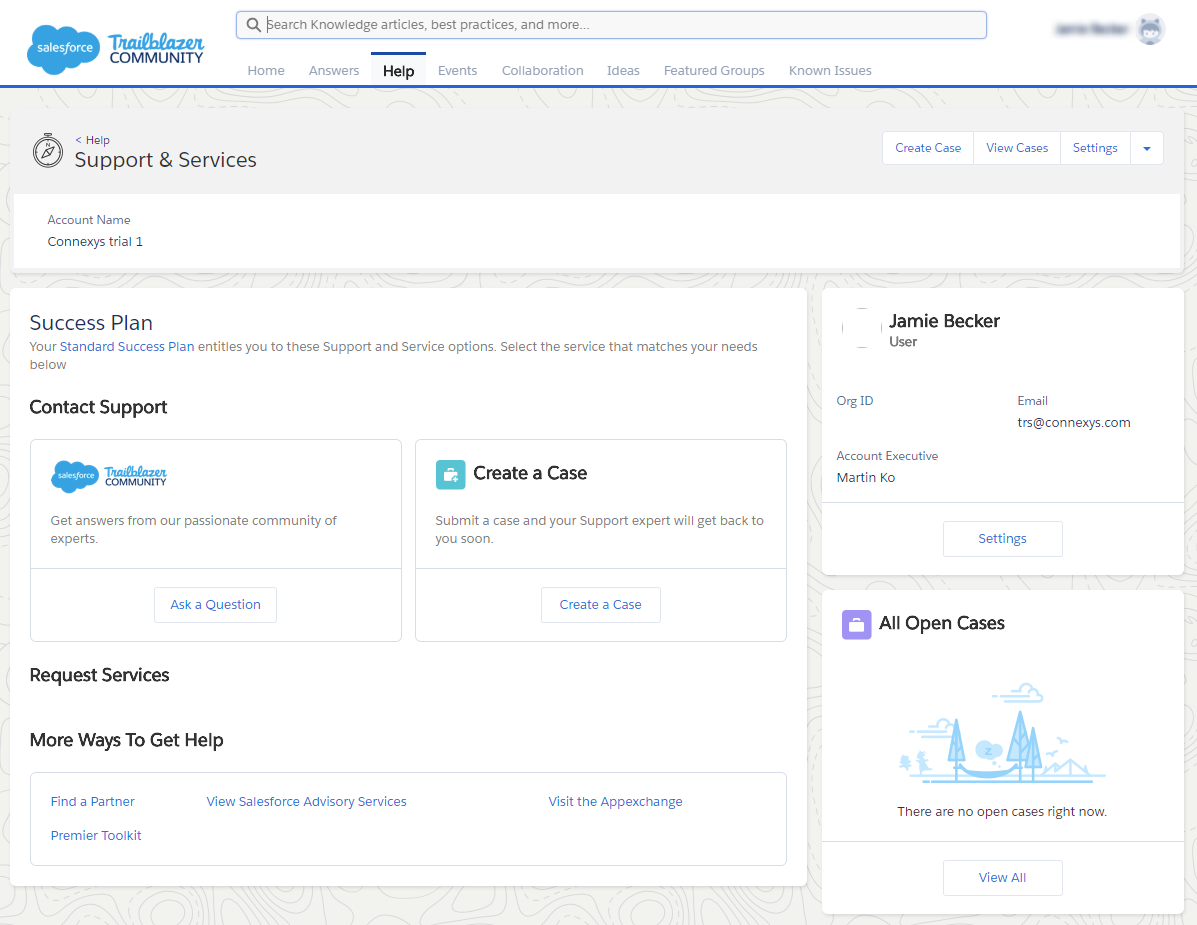
Task: Open the user avatar in top right
Action: 1150,30
